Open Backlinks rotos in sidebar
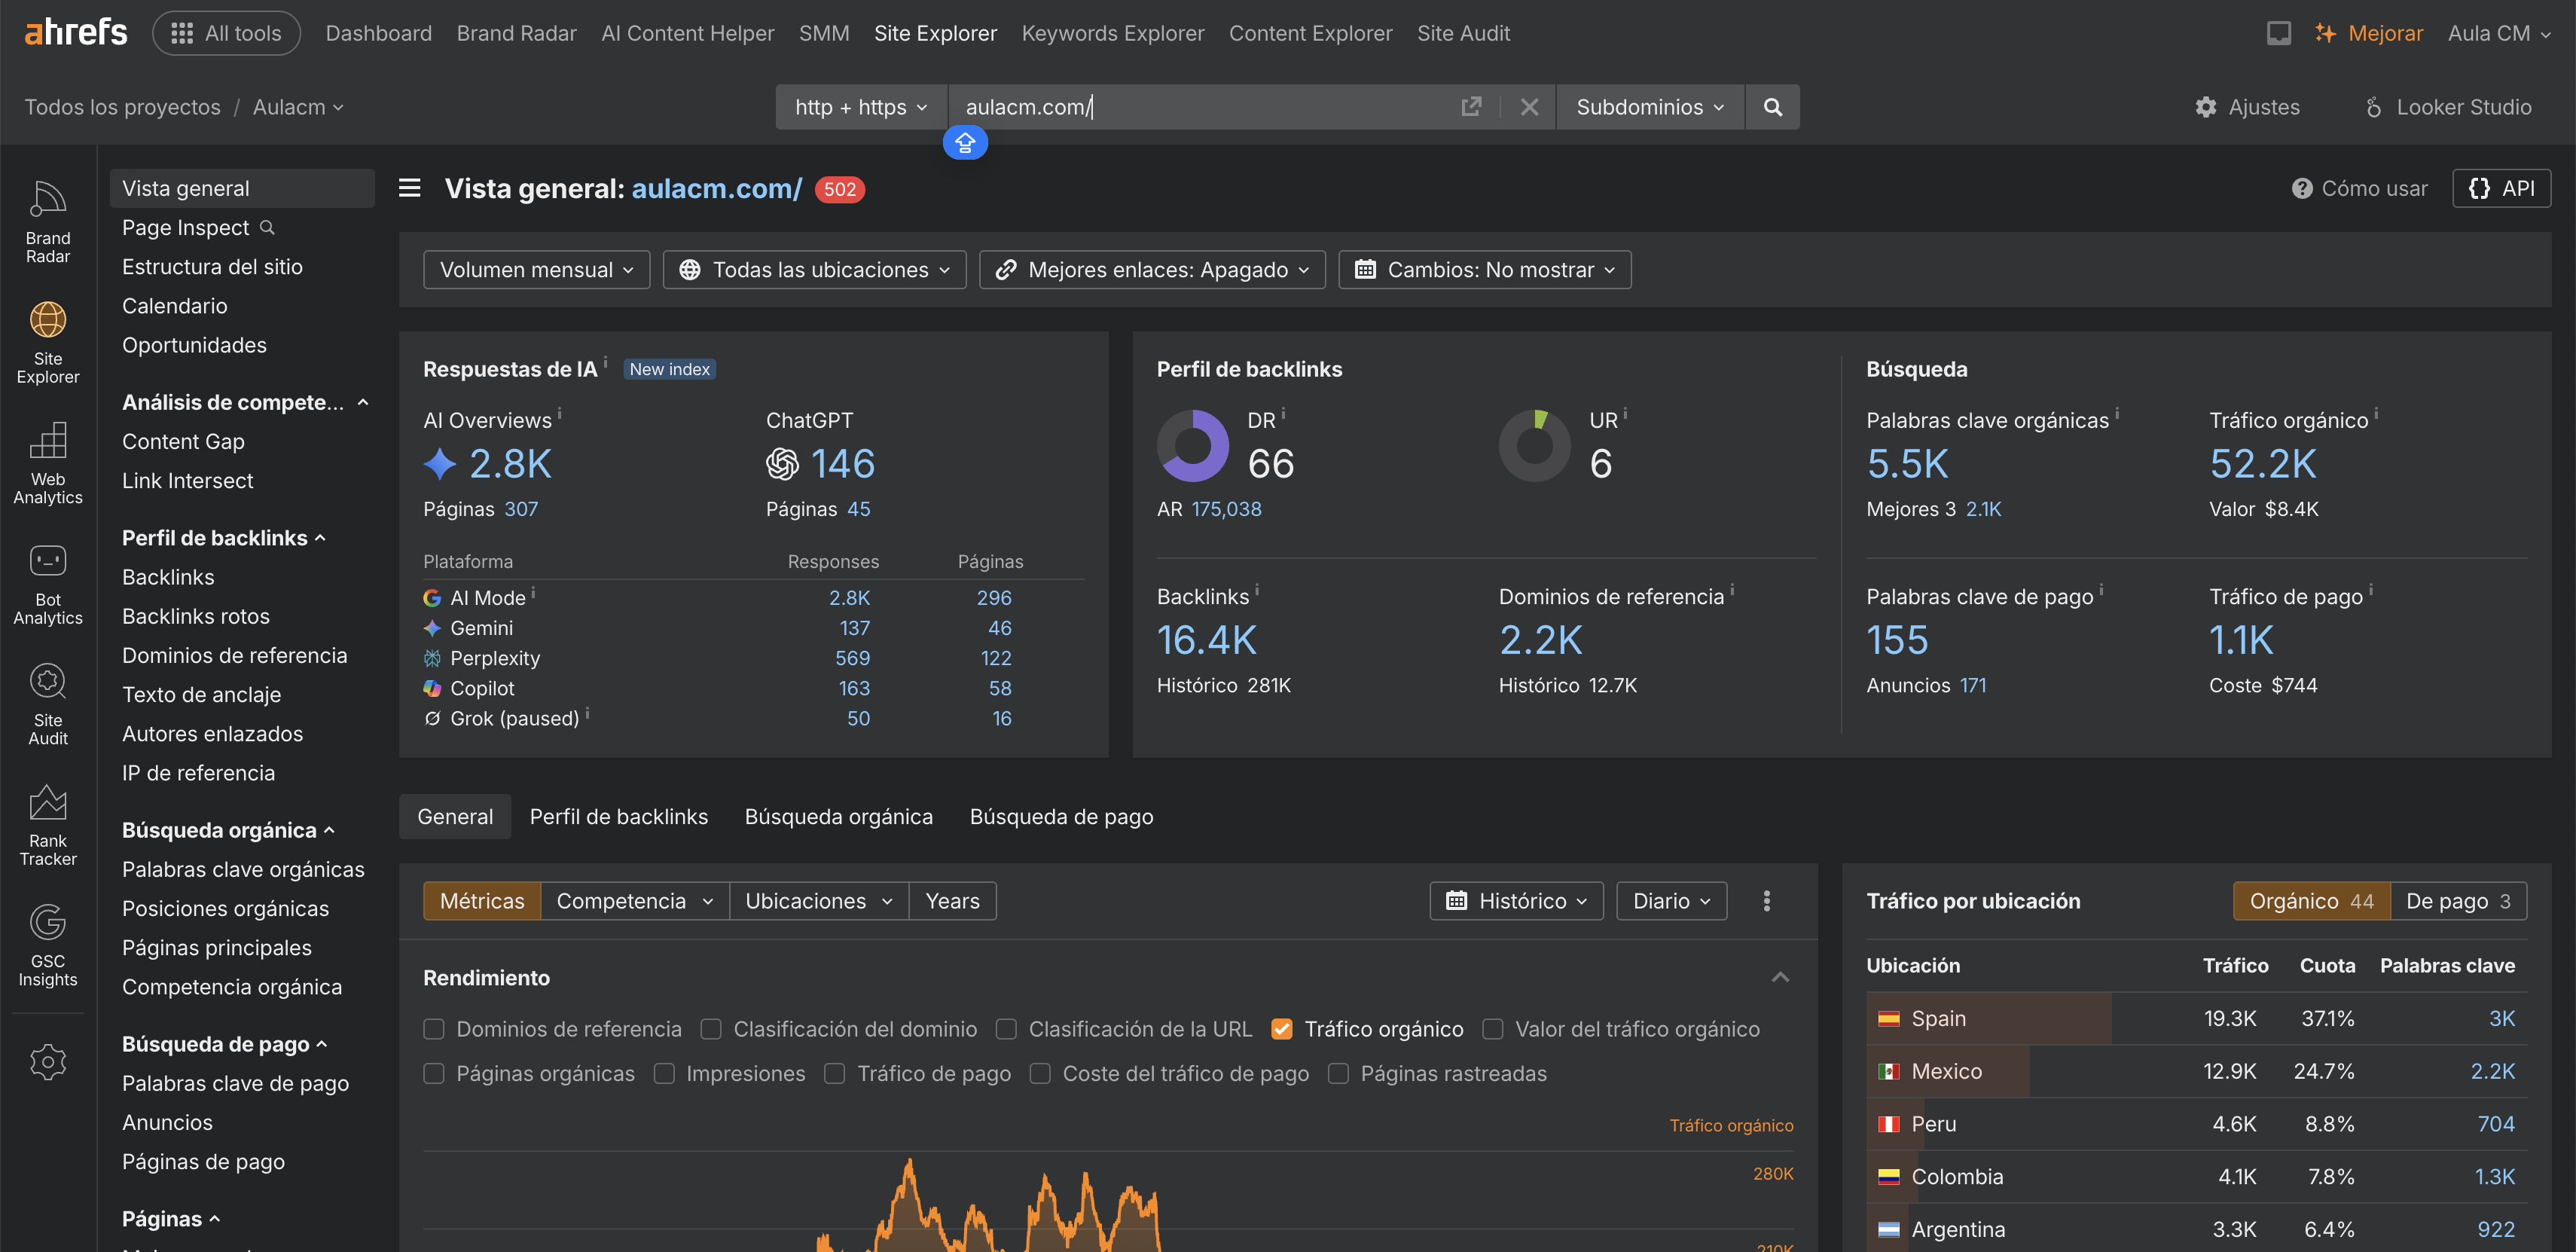This screenshot has width=2576, height=1252. [x=196, y=617]
